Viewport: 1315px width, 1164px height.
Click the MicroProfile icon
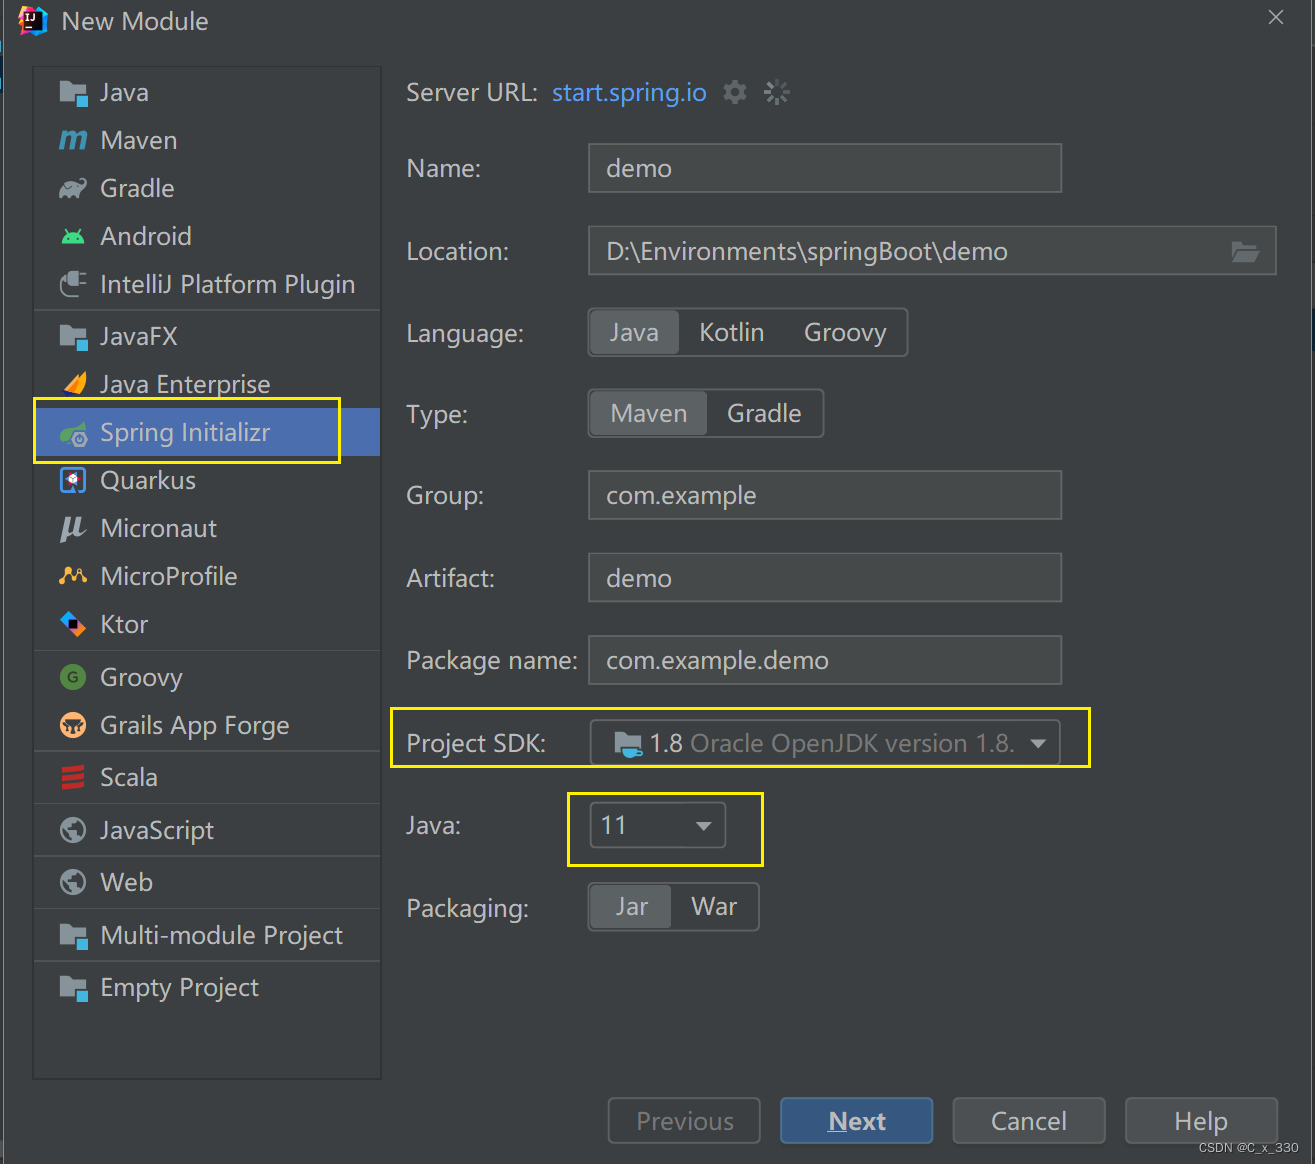pyautogui.click(x=73, y=576)
